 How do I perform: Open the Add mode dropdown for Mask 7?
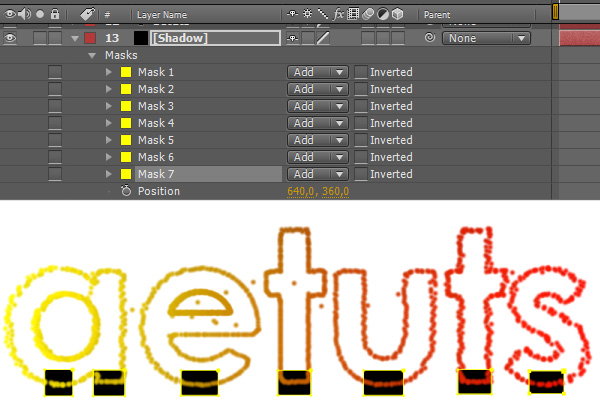point(318,174)
